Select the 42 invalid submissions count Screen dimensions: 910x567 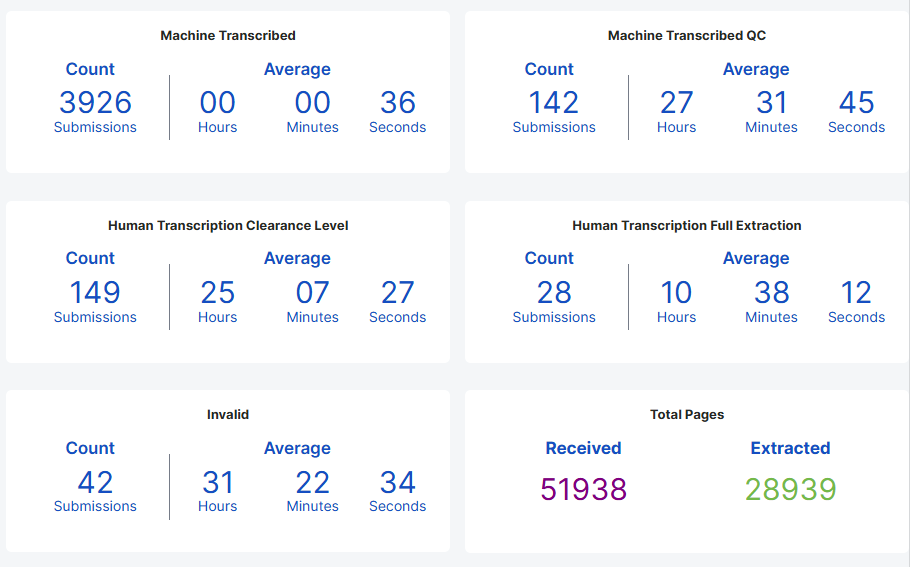[95, 483]
